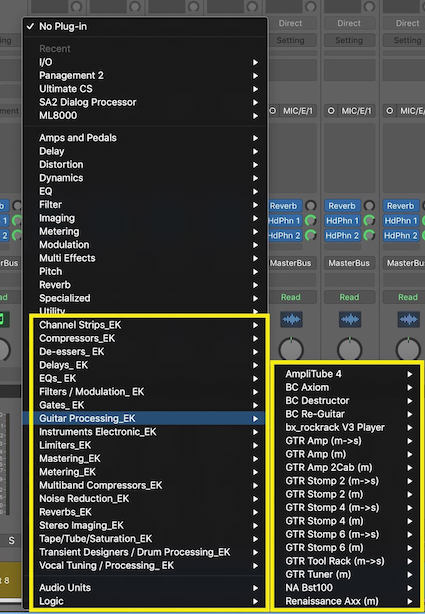
Task: Choose BC Re-Guitar plug-in
Action: point(347,414)
